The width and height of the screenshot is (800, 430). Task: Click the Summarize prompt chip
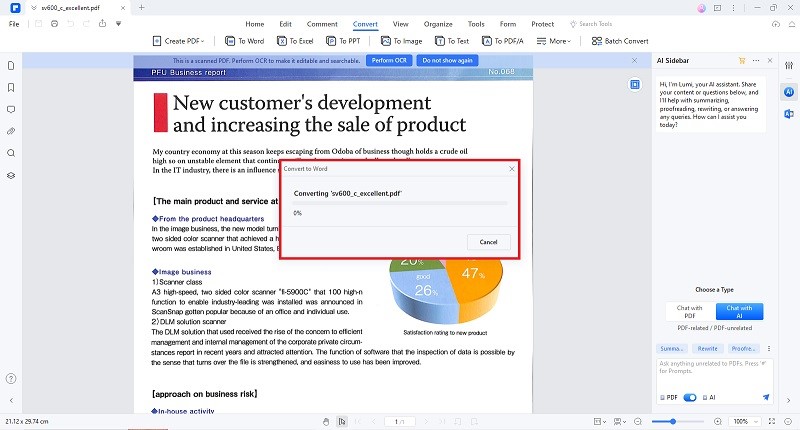point(671,348)
